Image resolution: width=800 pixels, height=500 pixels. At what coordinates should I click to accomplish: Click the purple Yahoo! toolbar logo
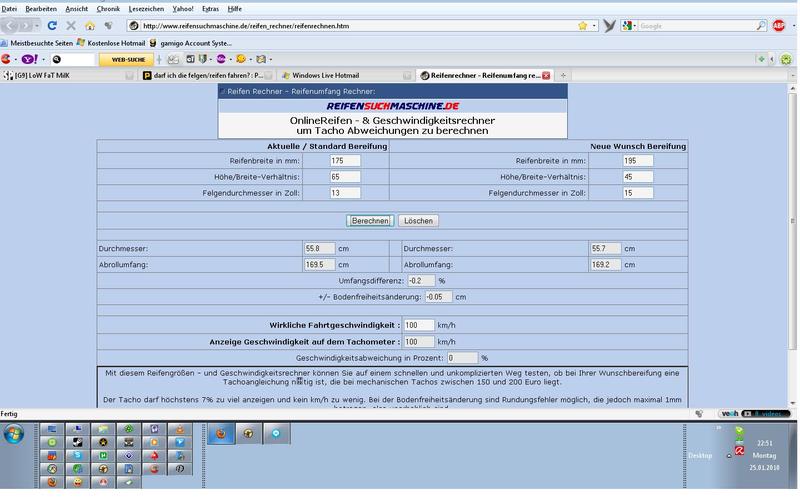pos(30,59)
